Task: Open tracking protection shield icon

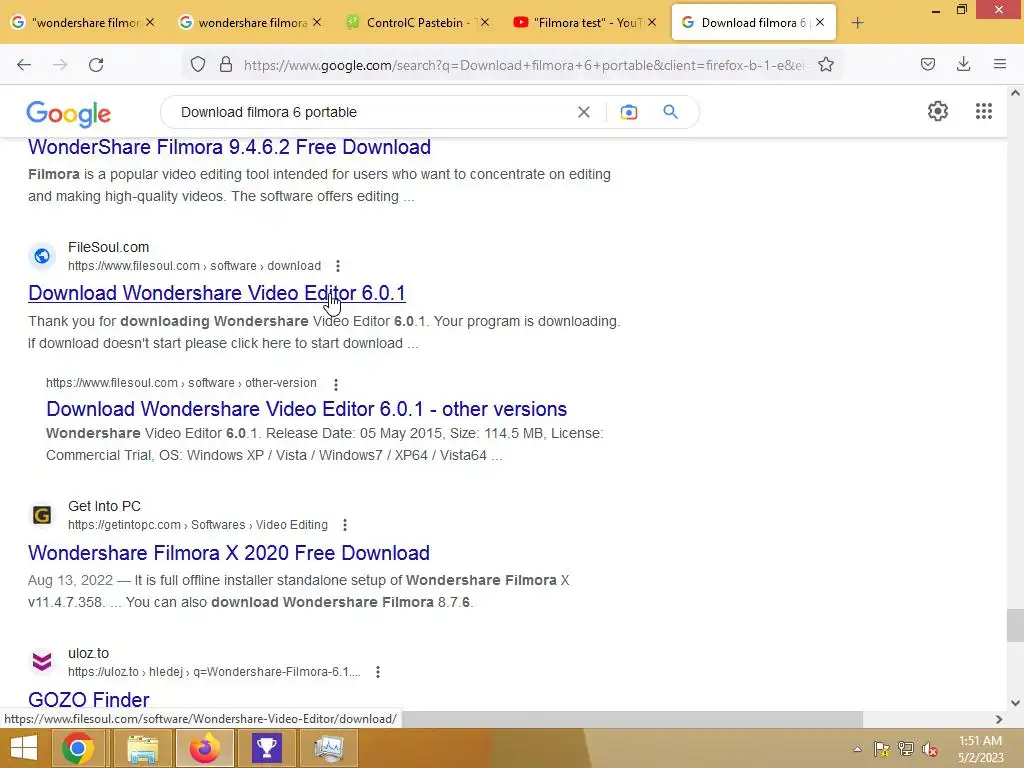Action: (198, 64)
